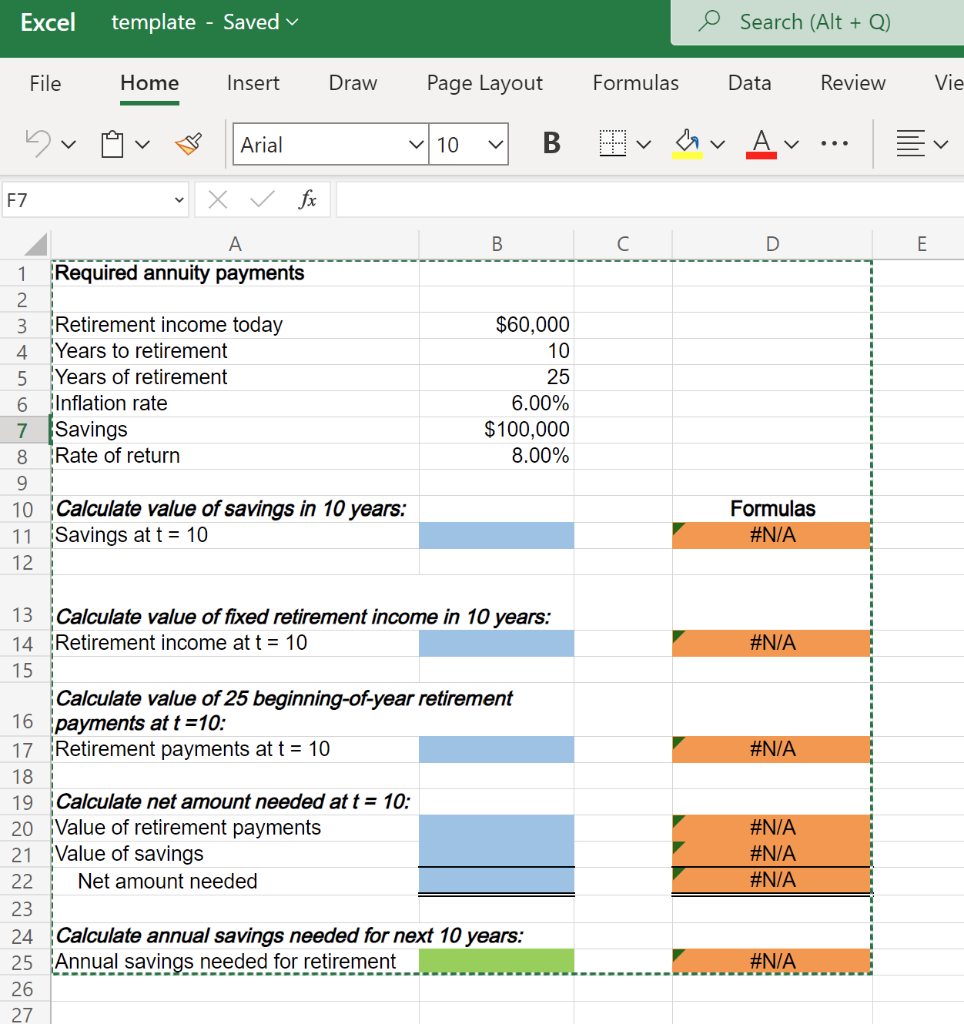This screenshot has width=964, height=1024.
Task: Select the Format Painter tool
Action: click(x=188, y=143)
